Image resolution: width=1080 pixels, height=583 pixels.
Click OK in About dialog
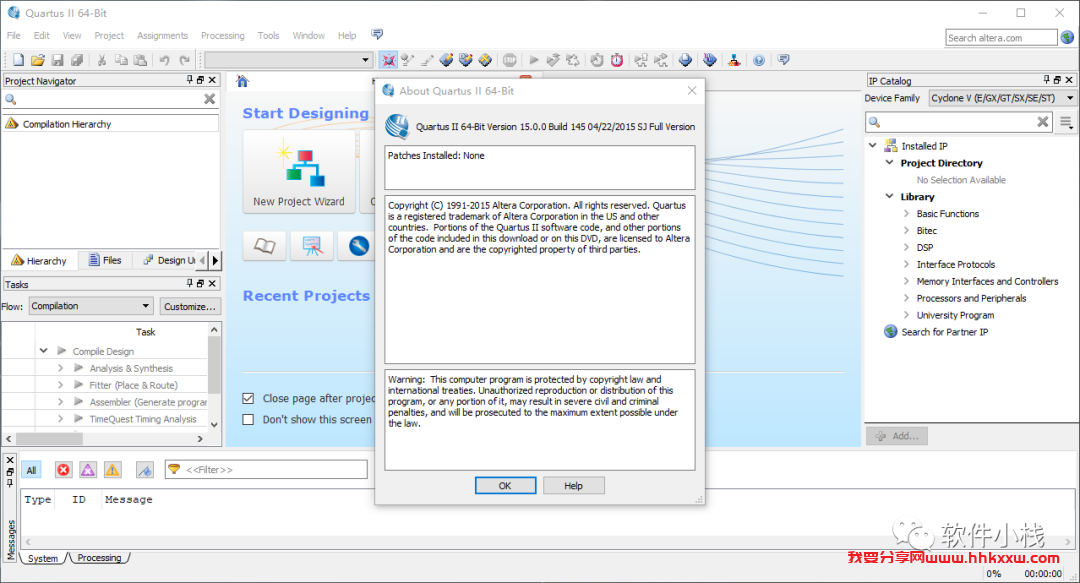point(505,486)
